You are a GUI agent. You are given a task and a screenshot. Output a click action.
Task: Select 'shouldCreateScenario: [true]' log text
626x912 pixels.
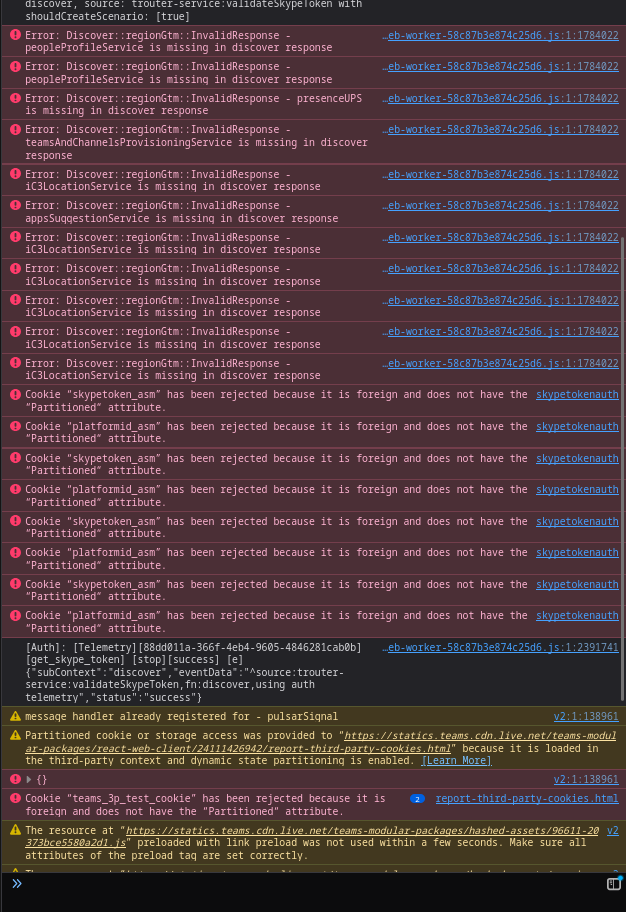[108, 16]
